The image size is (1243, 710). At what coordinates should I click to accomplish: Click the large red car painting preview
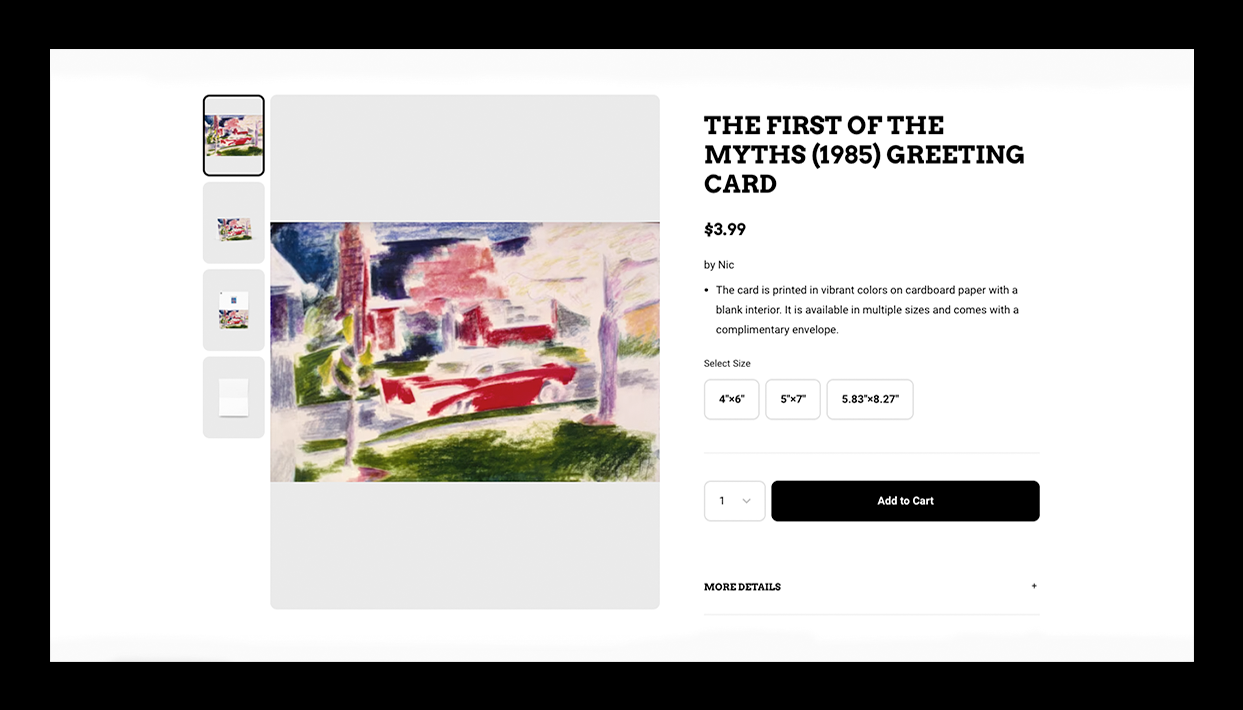(465, 352)
